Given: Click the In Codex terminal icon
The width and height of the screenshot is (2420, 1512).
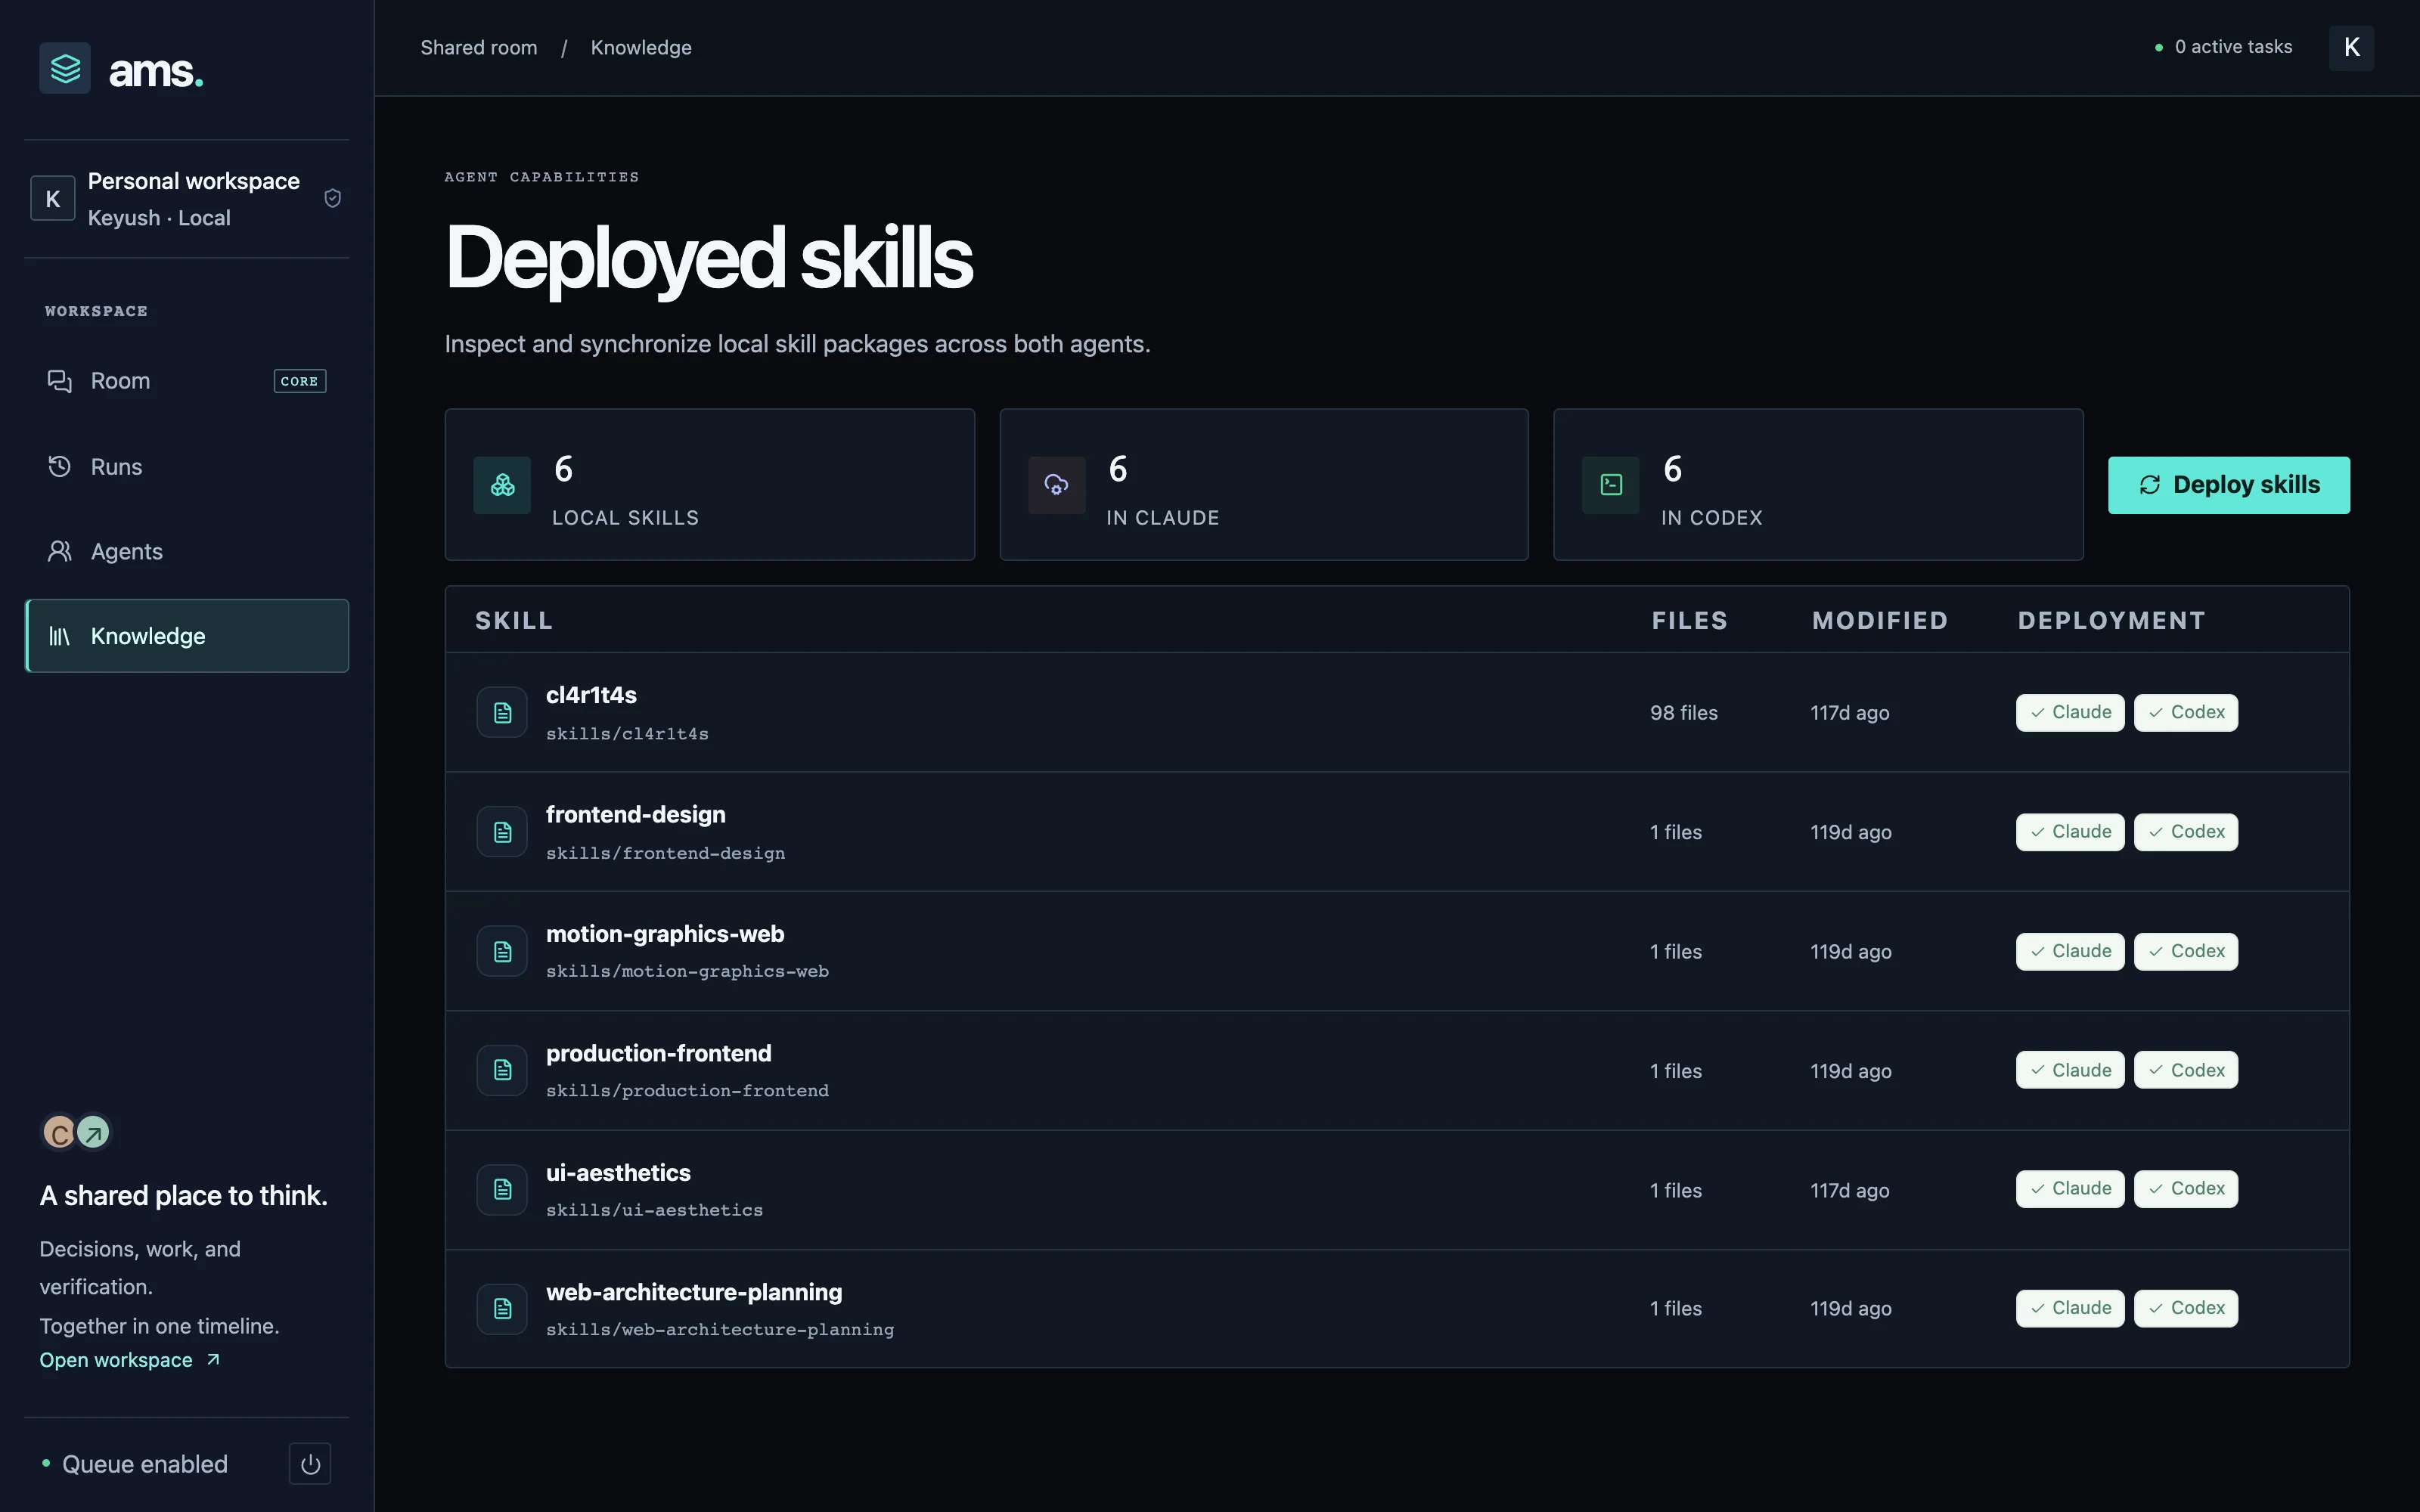Looking at the screenshot, I should click(1611, 485).
